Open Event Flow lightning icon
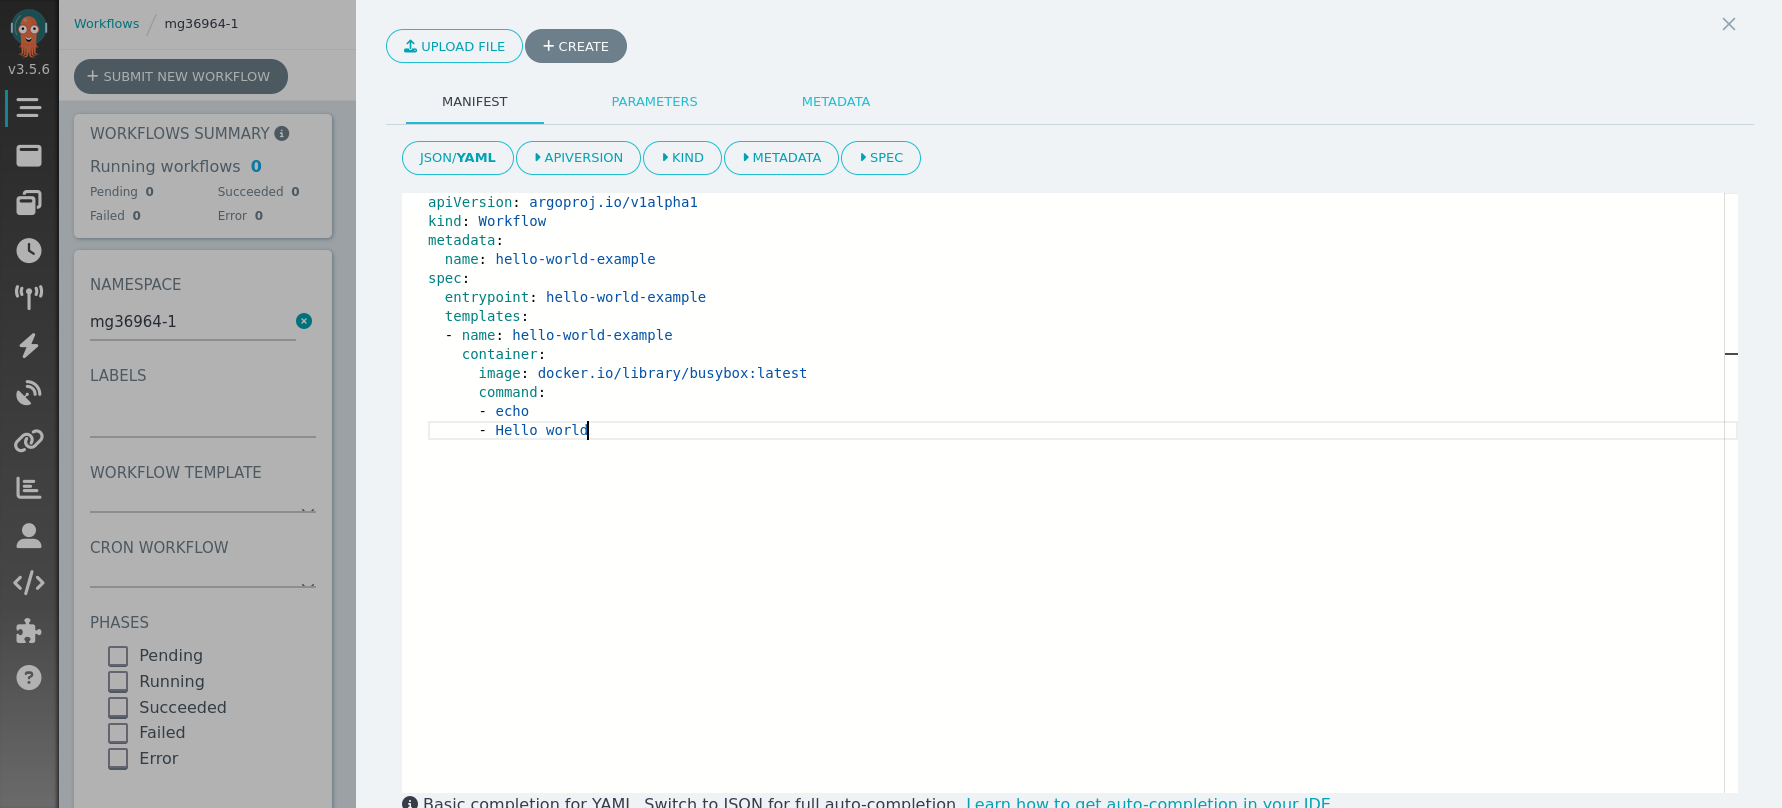This screenshot has width=1782, height=808. point(29,345)
